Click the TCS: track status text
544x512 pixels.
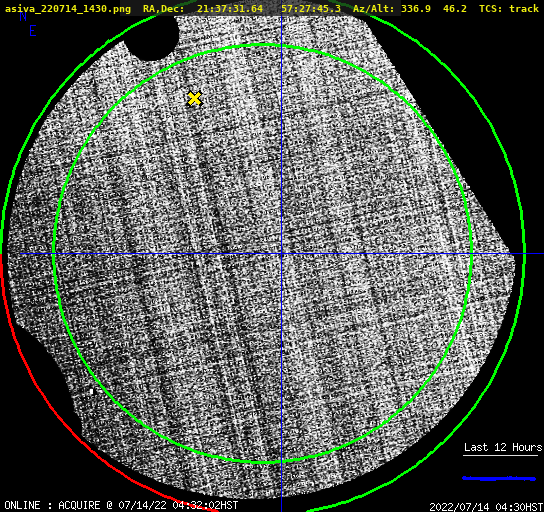pyautogui.click(x=509, y=8)
